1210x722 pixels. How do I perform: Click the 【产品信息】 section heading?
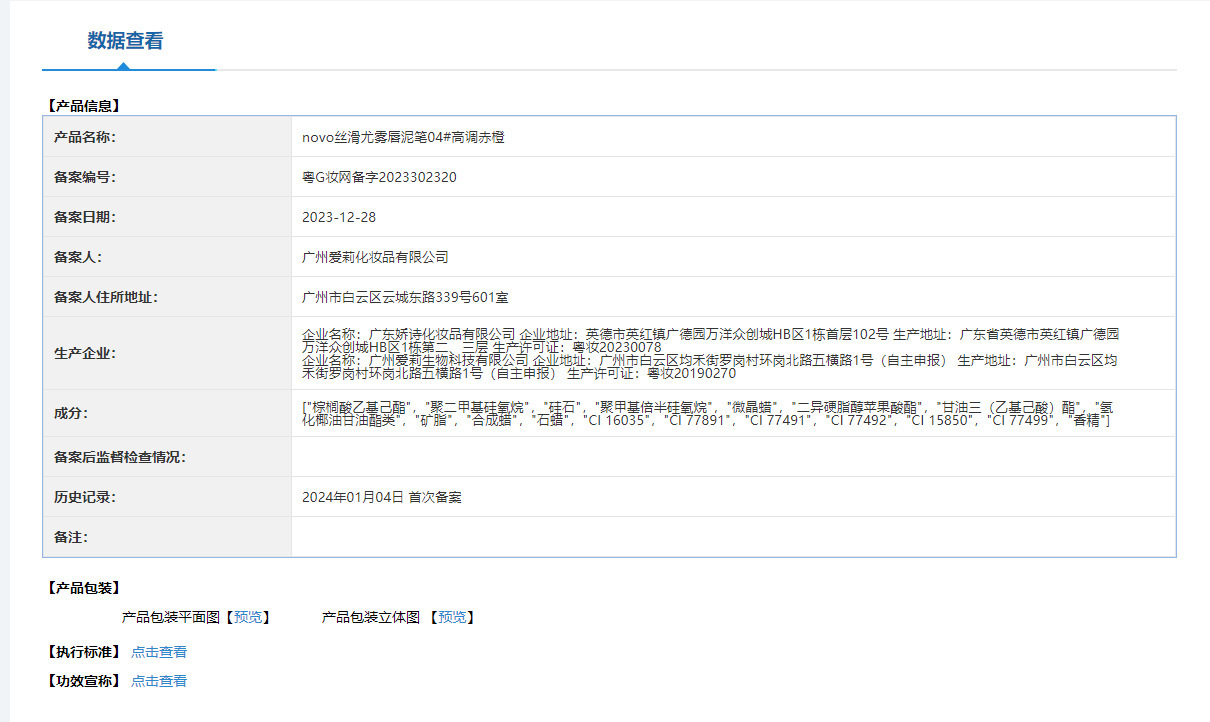[x=83, y=105]
